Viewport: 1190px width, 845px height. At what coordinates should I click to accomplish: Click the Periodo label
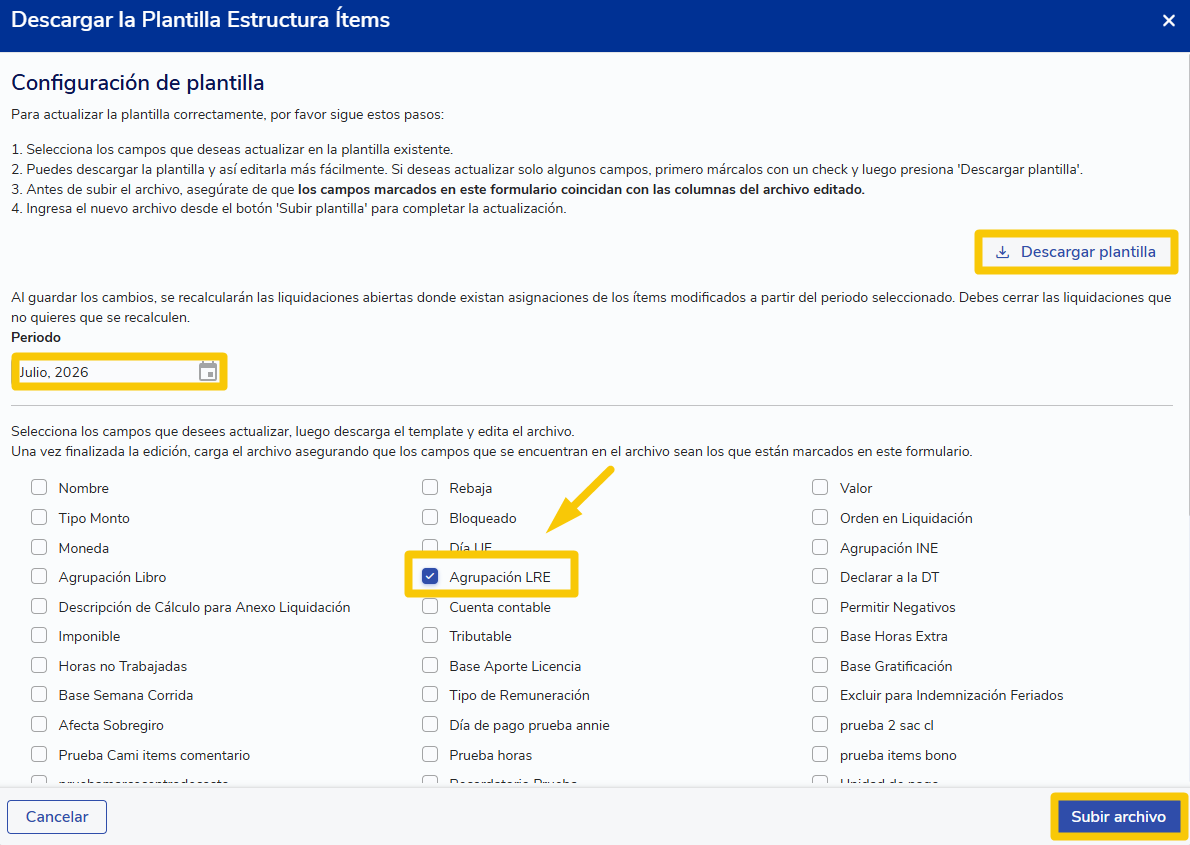click(x=36, y=337)
